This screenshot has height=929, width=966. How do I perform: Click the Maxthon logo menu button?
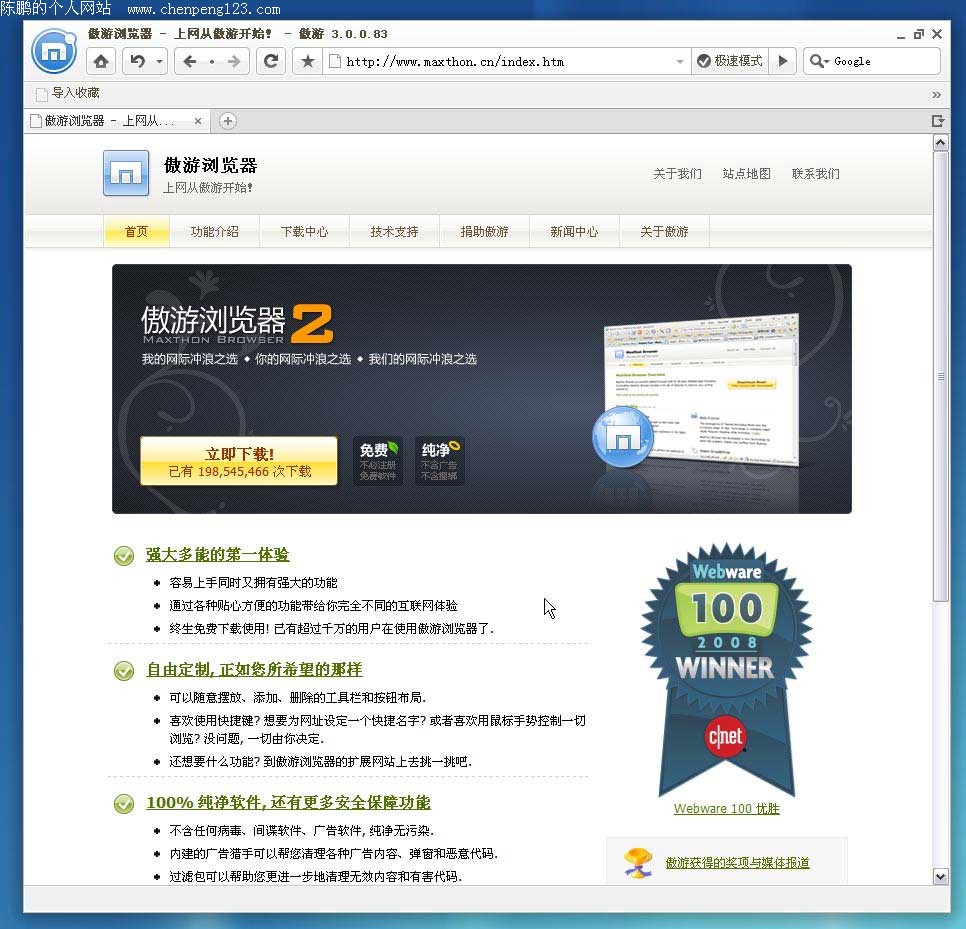pos(54,51)
